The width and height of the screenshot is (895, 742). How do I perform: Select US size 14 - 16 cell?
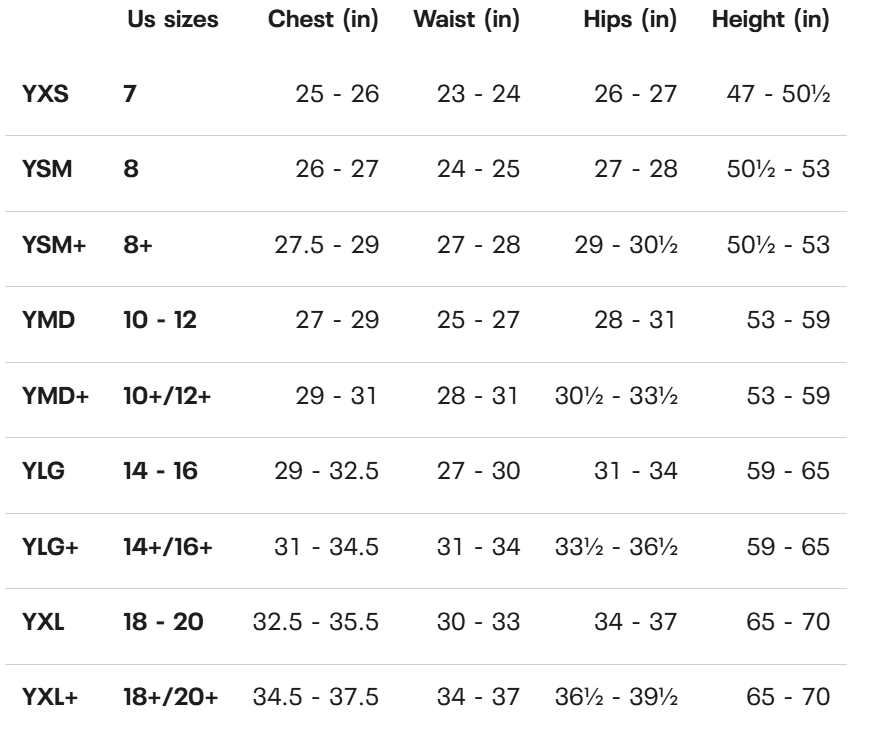(x=160, y=471)
